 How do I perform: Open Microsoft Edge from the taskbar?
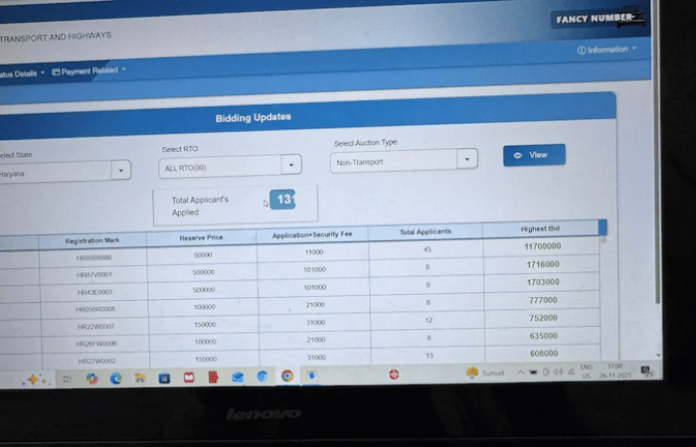click(x=116, y=378)
